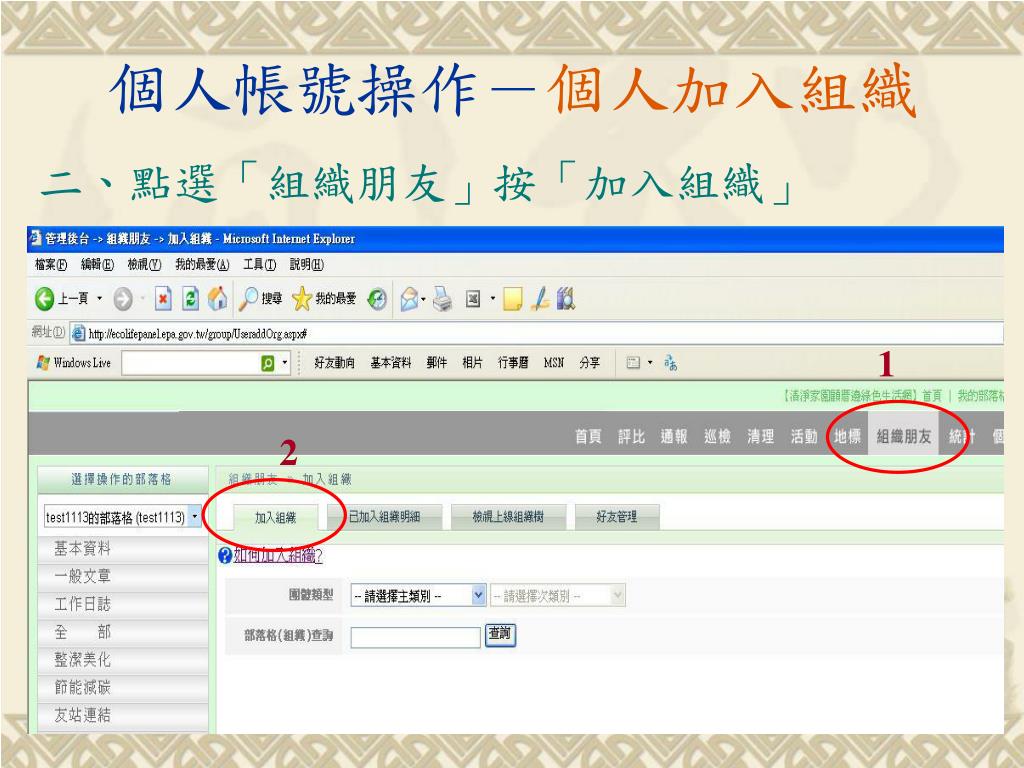
Task: Open the Windows Live search box dropdown
Action: tap(285, 362)
